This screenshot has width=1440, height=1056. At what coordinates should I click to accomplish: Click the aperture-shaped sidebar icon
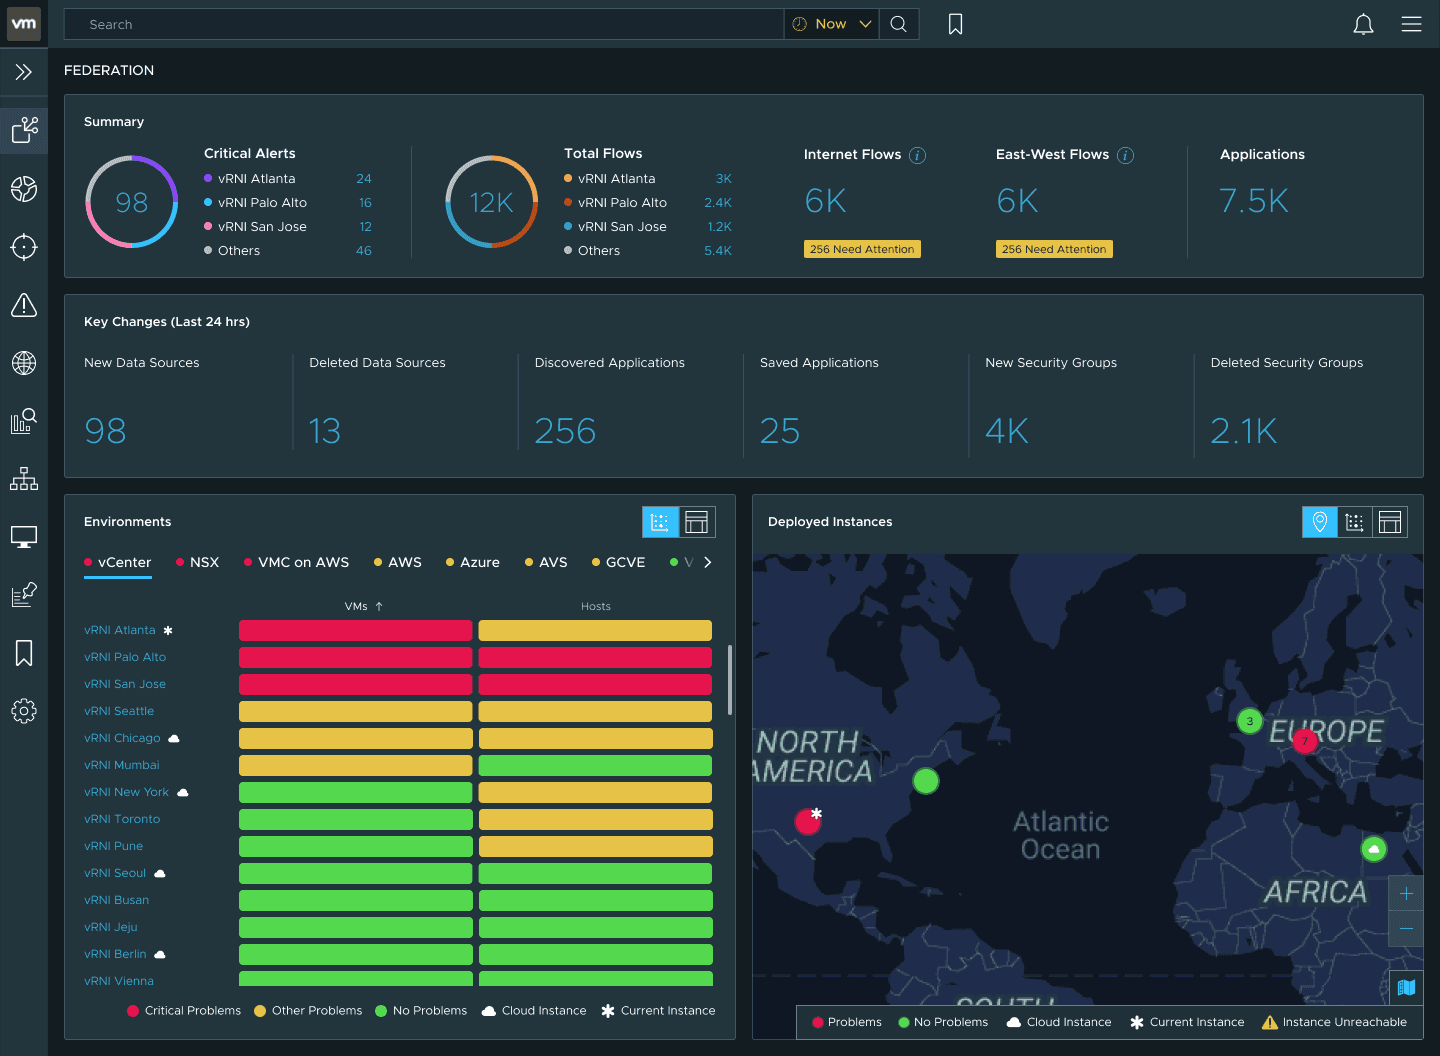coord(24,189)
